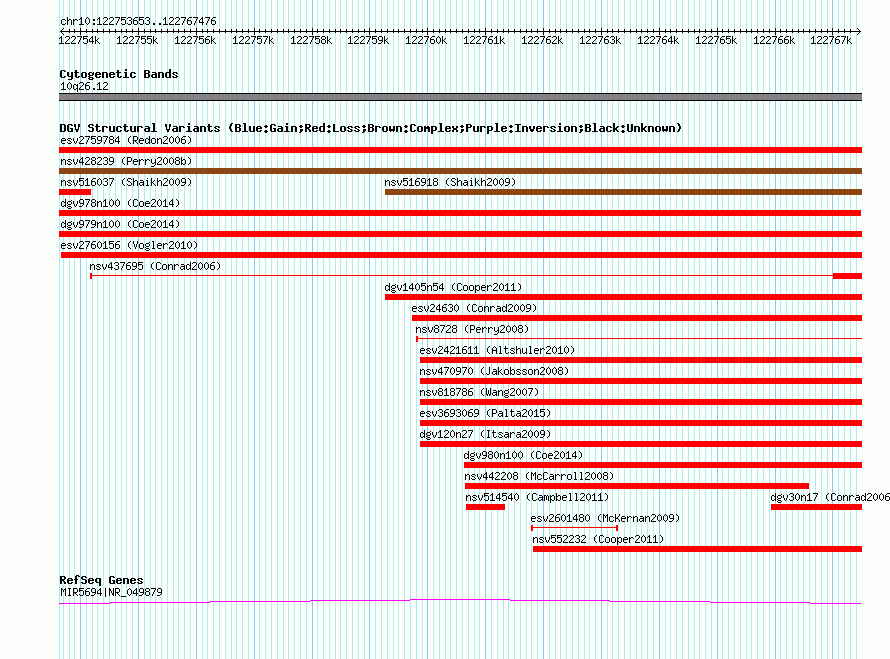Click the 122767k ruler tick label
The image size is (890, 659).
(x=831, y=40)
